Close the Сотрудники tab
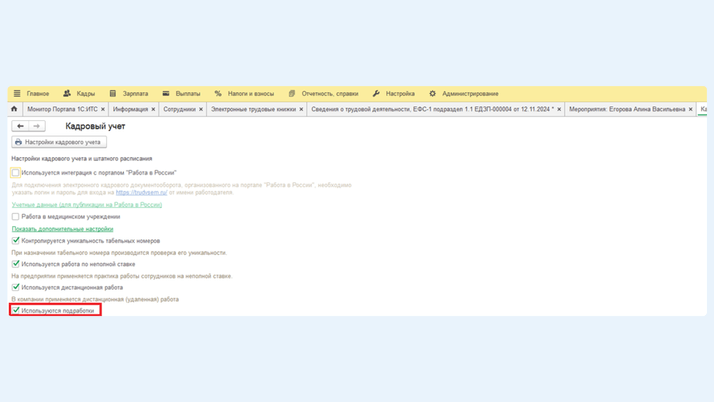 point(201,109)
